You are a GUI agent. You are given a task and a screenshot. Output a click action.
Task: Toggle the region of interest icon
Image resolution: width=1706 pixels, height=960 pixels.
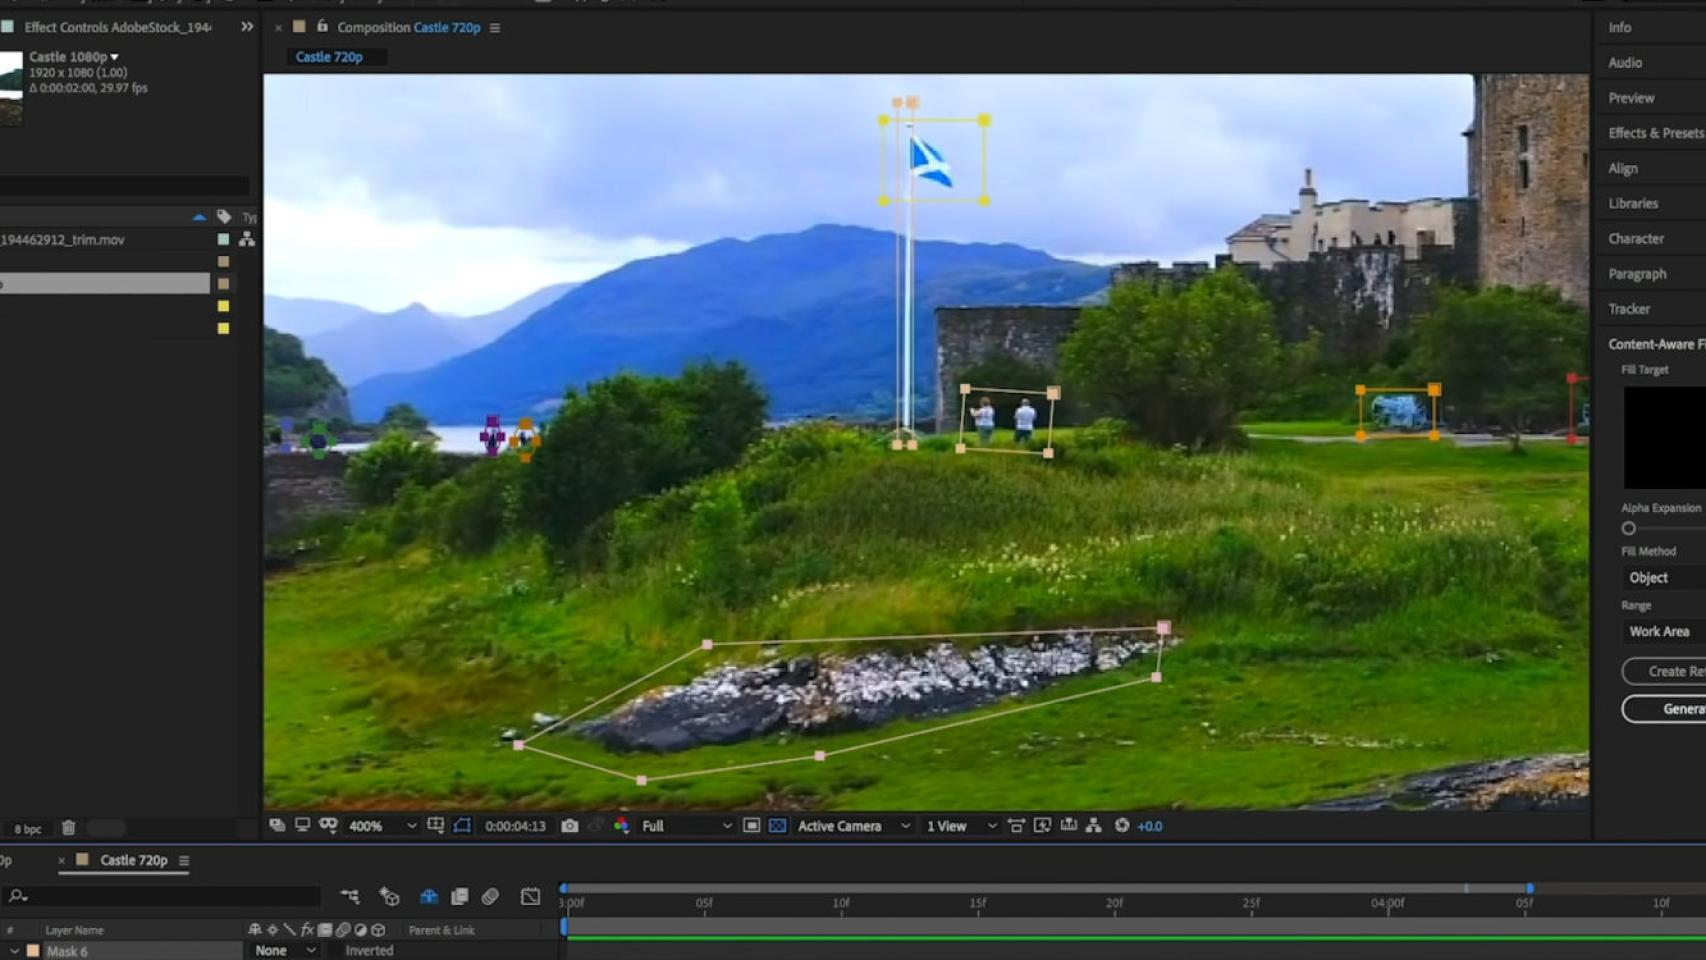[x=751, y=826]
